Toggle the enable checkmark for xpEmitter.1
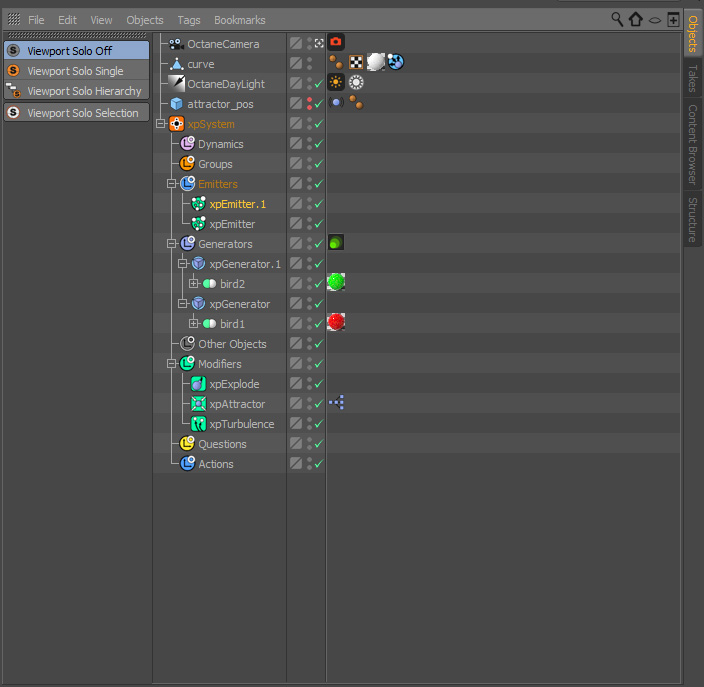Screen dimensions: 704x687 point(319,204)
